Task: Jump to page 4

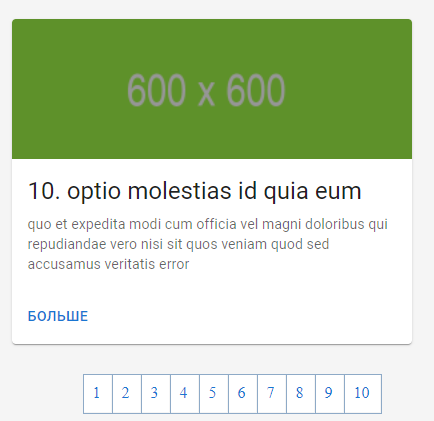Action: coord(185,394)
